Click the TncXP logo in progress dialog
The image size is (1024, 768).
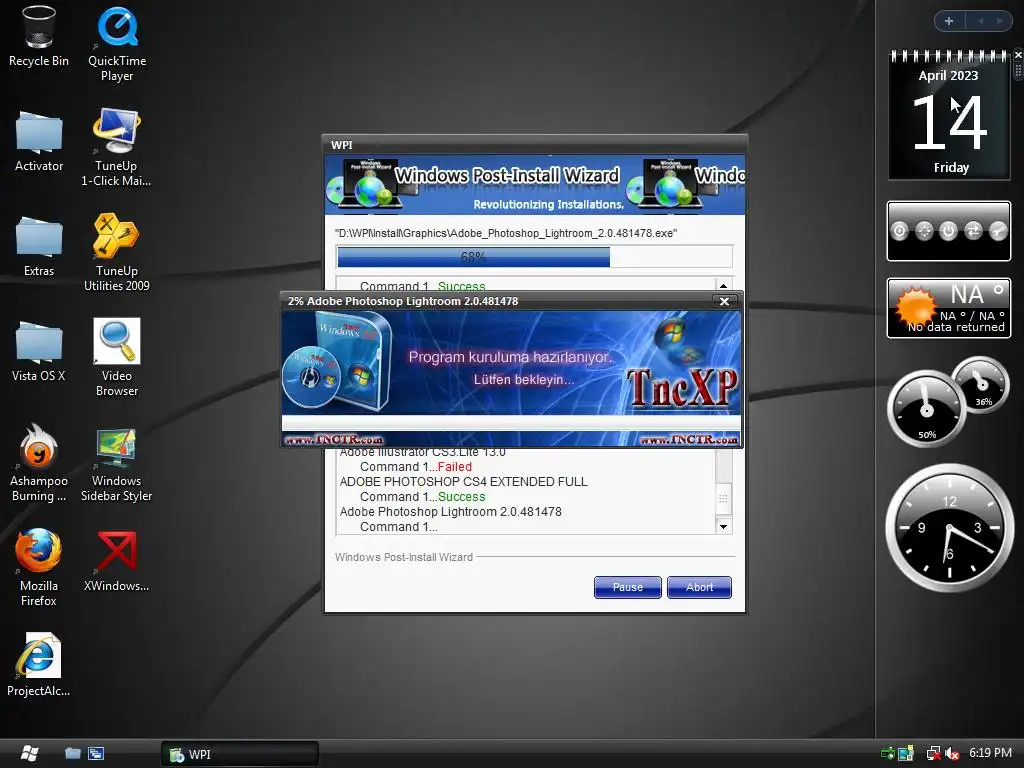click(x=682, y=388)
